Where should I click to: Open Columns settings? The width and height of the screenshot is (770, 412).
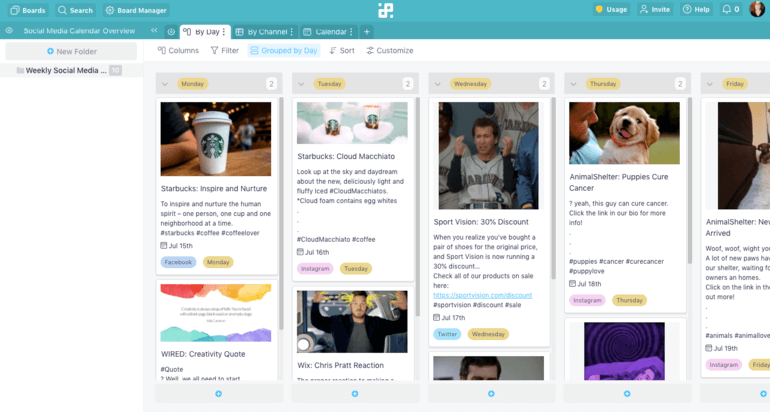point(178,51)
